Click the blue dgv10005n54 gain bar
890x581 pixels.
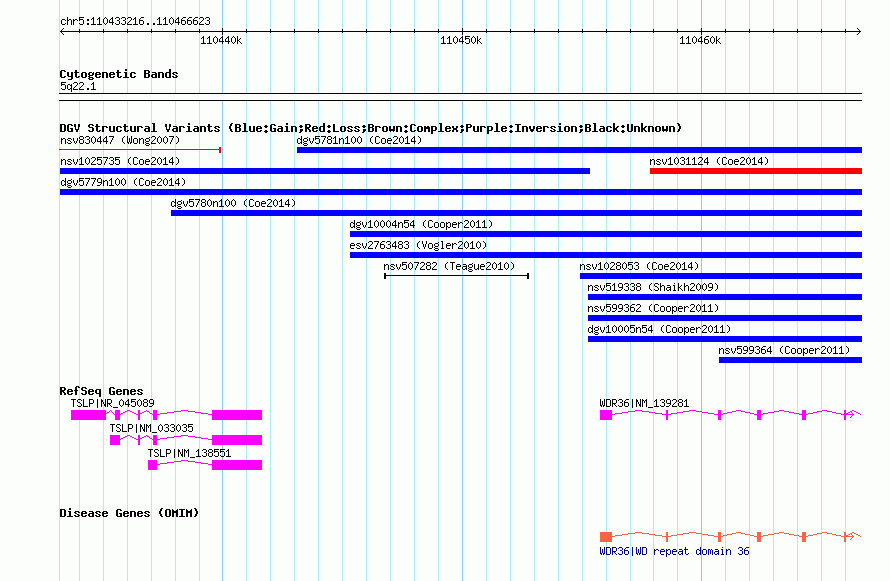click(x=725, y=339)
